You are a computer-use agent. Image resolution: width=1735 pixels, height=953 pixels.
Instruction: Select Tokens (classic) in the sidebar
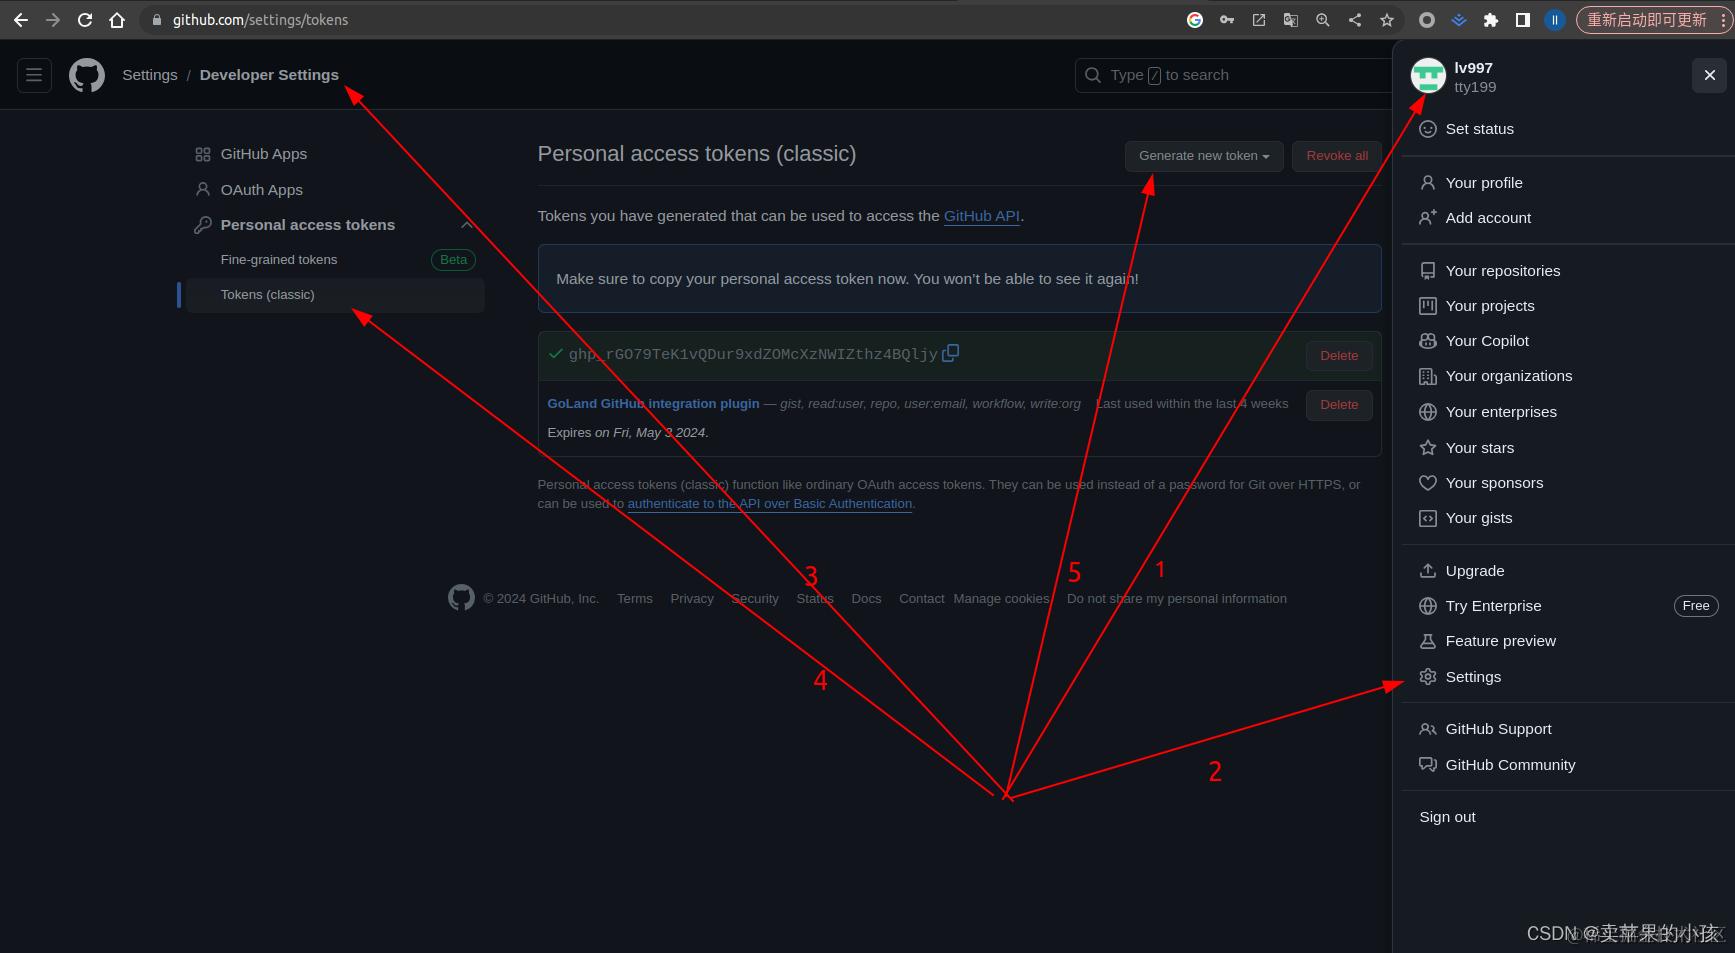click(268, 294)
